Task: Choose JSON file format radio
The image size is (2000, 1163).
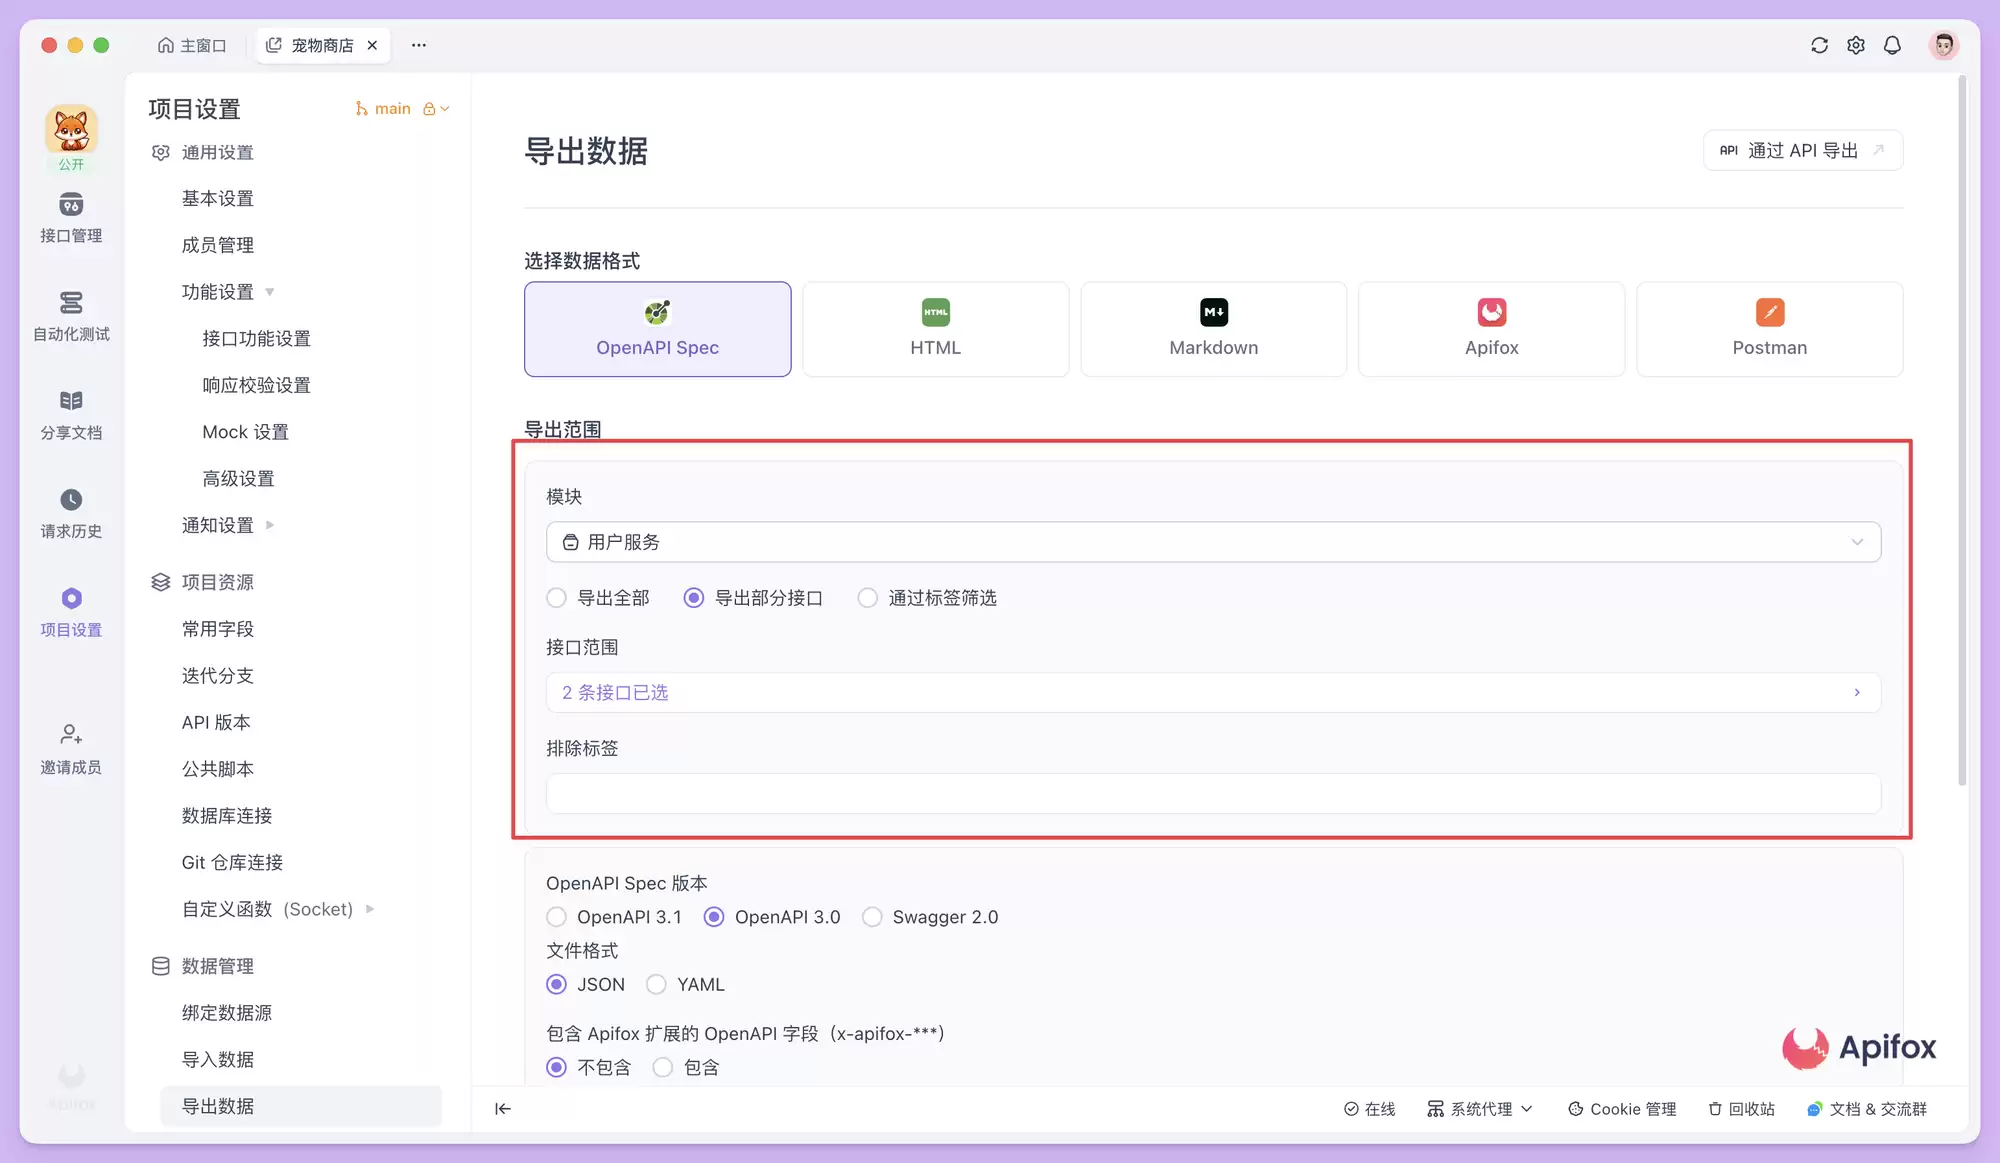Action: point(557,985)
